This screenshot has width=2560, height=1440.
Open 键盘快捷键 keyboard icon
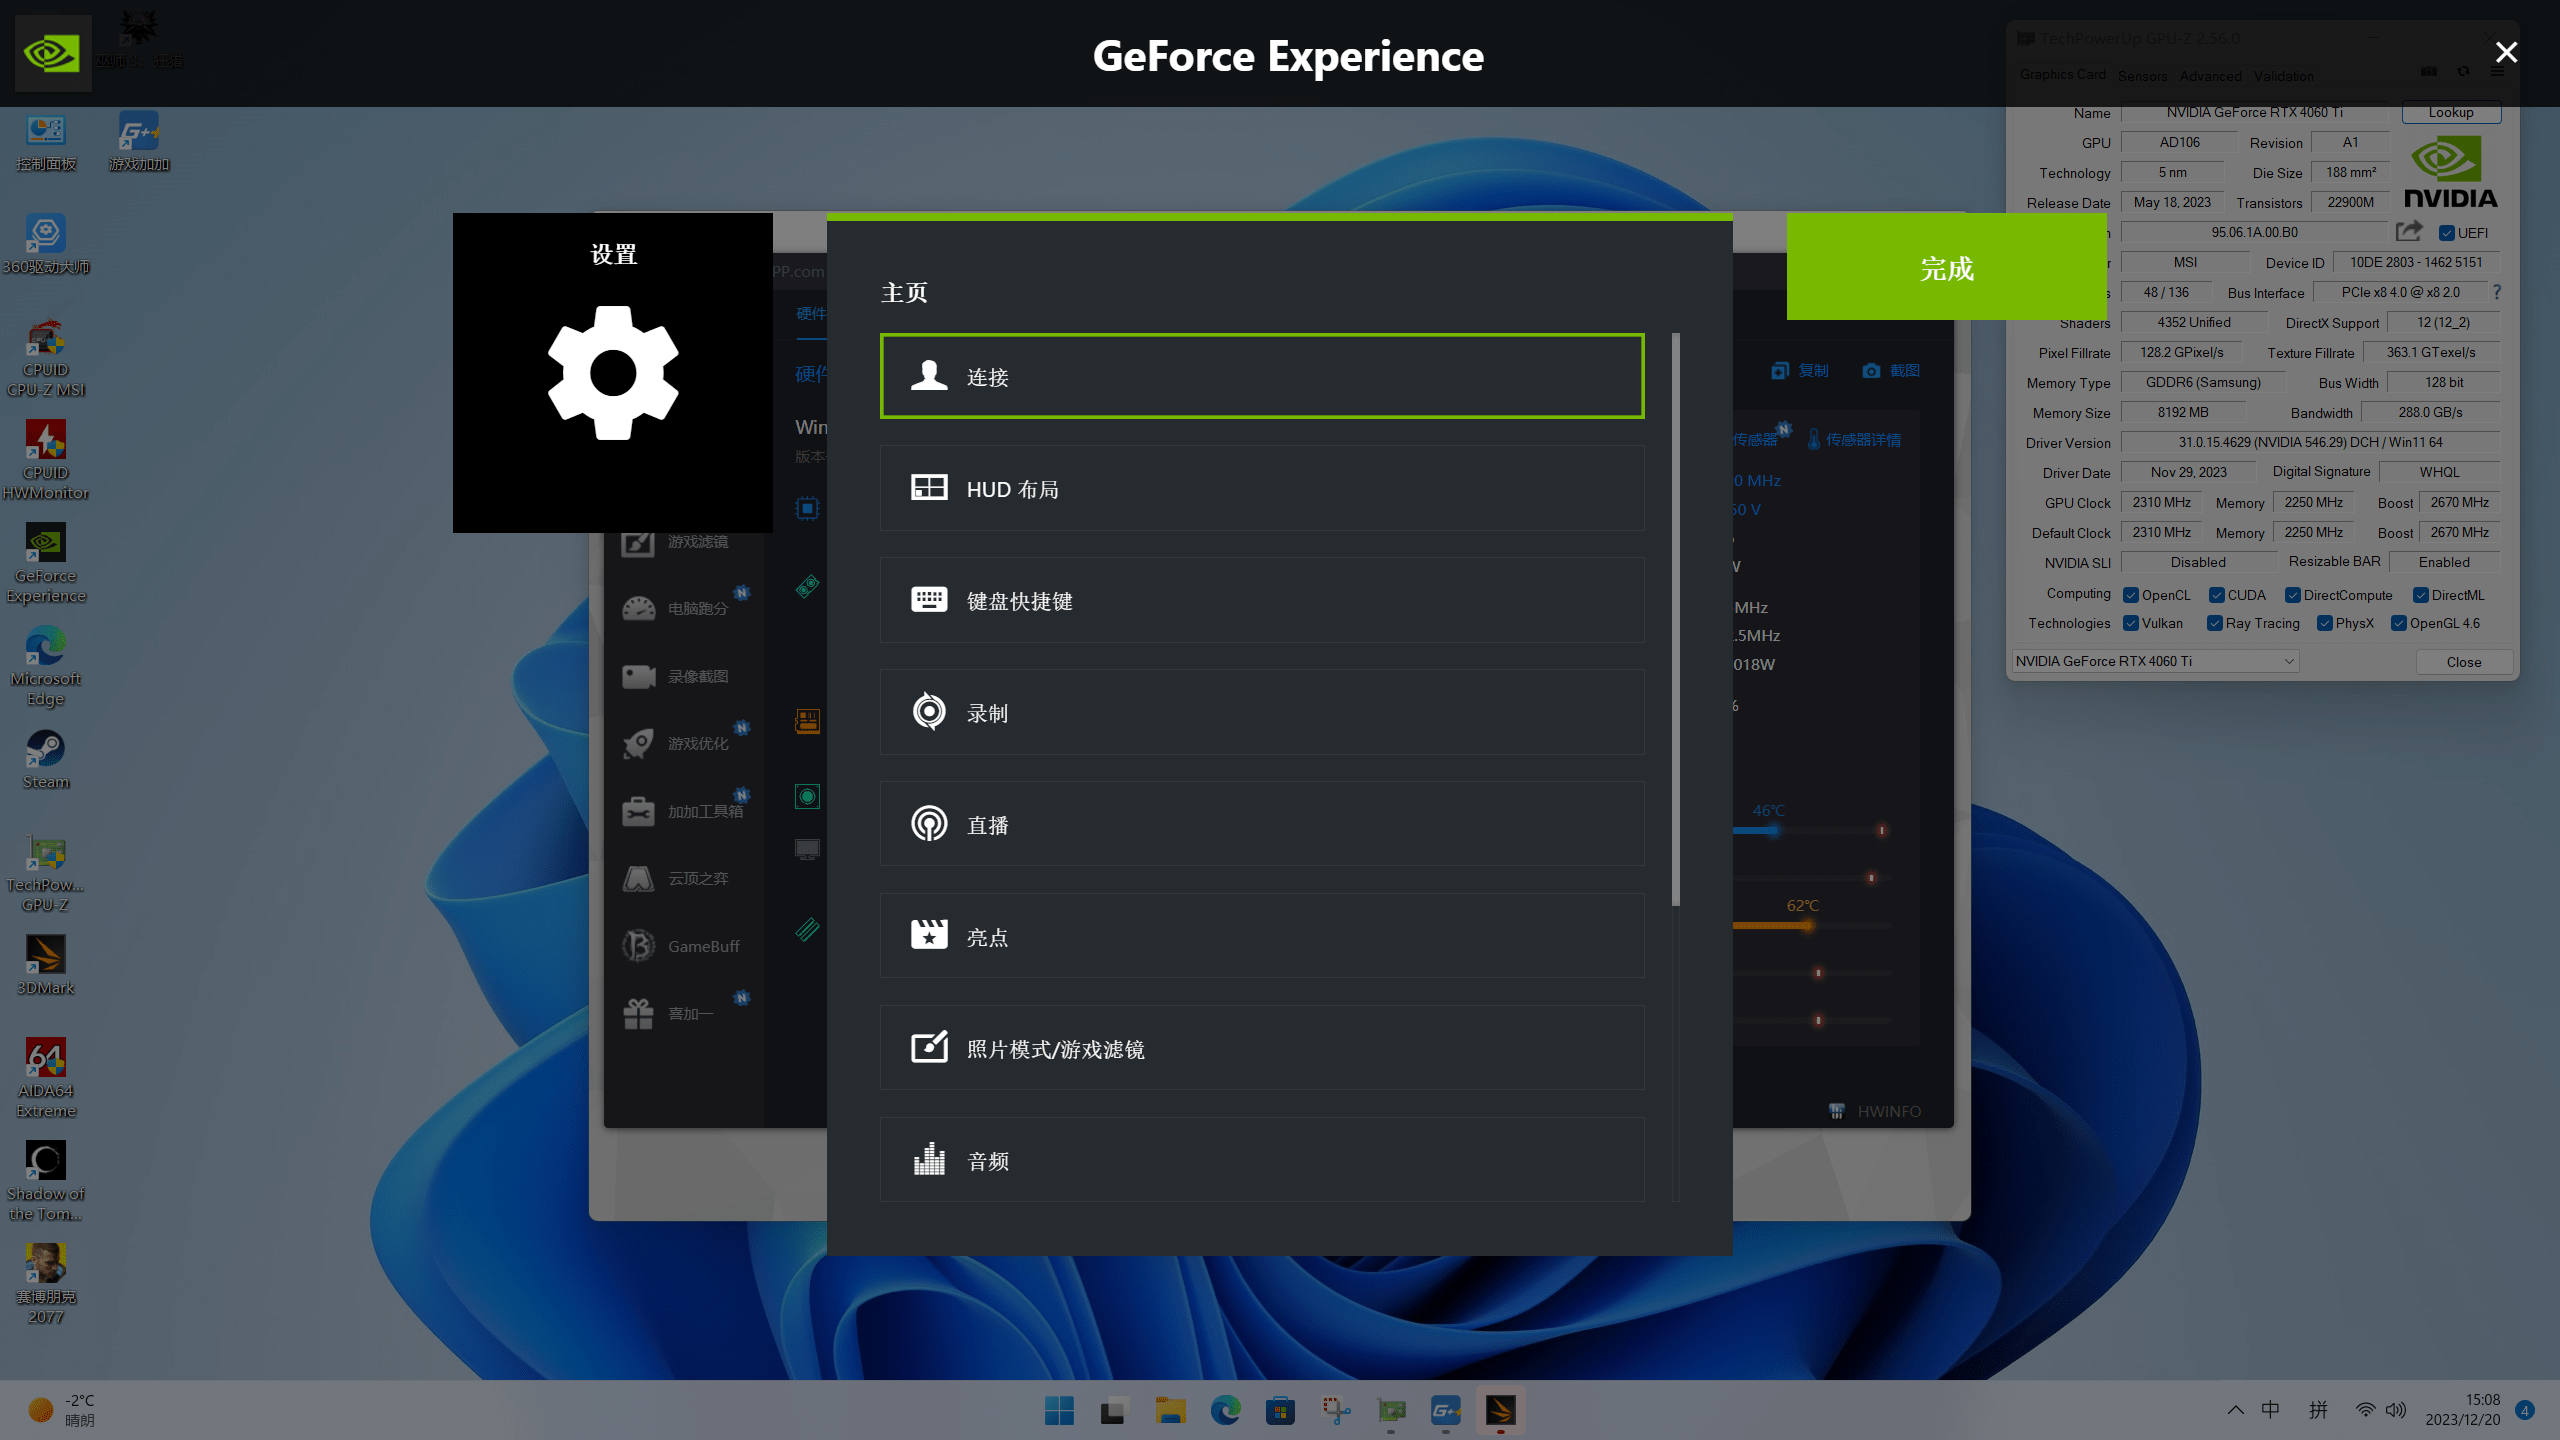point(929,600)
